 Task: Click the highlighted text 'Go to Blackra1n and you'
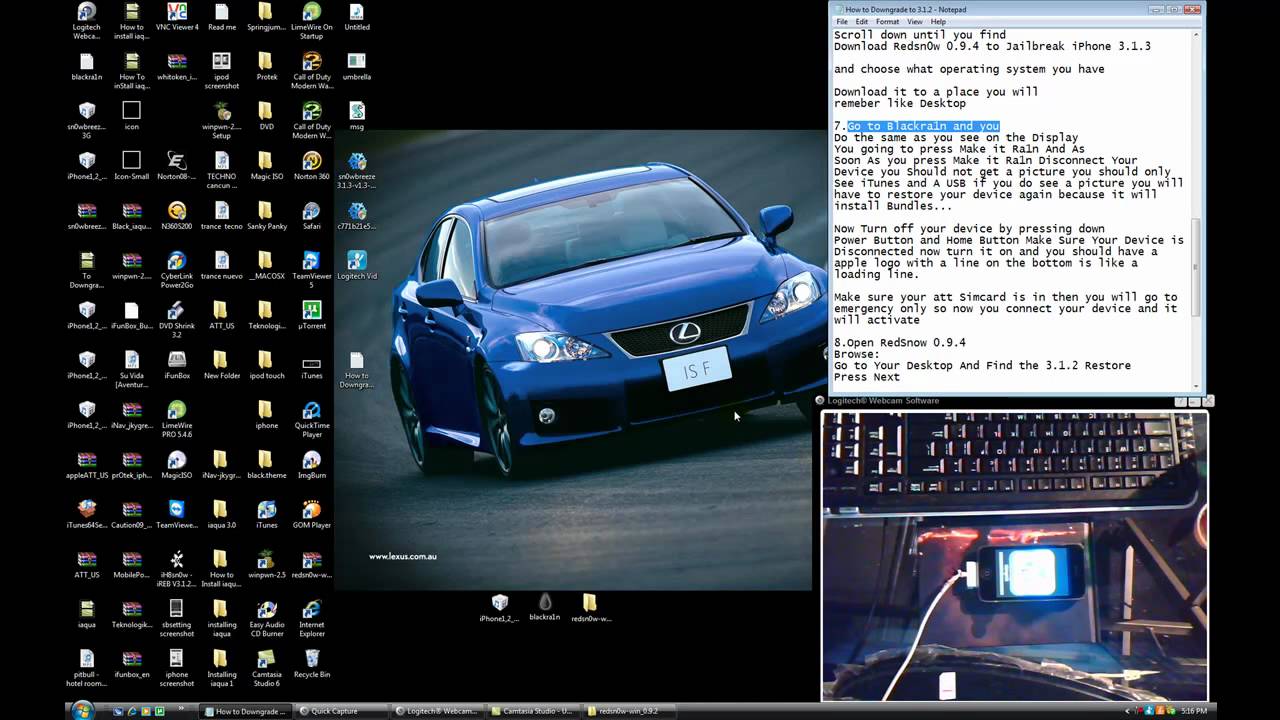point(923,126)
